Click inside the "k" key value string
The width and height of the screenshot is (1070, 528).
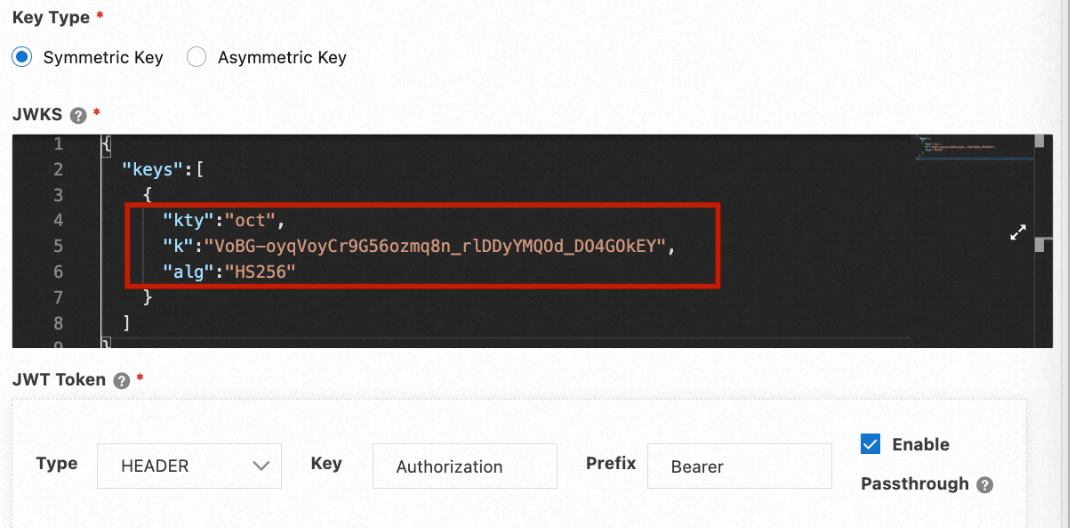click(430, 246)
